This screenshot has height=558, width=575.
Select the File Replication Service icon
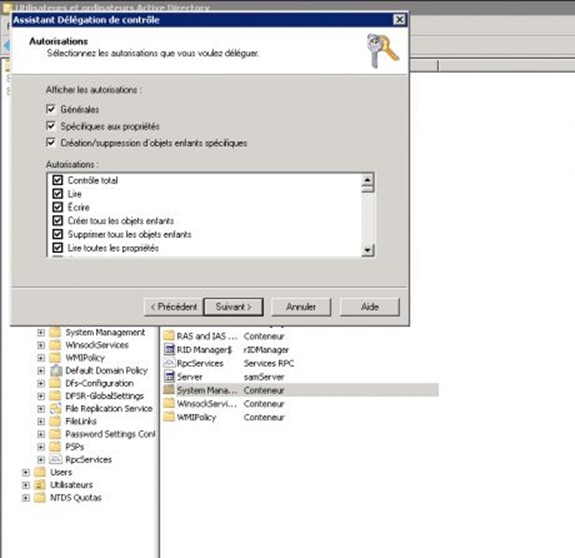(55, 408)
